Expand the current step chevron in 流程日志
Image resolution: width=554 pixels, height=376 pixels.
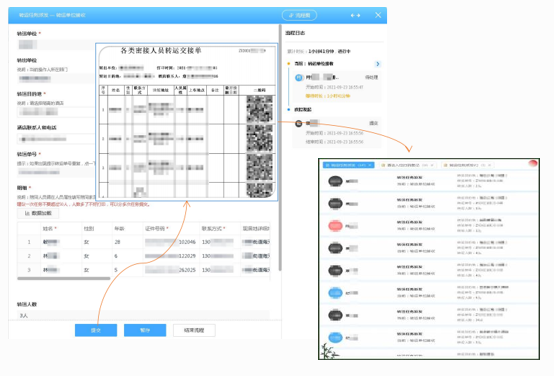tap(377, 64)
